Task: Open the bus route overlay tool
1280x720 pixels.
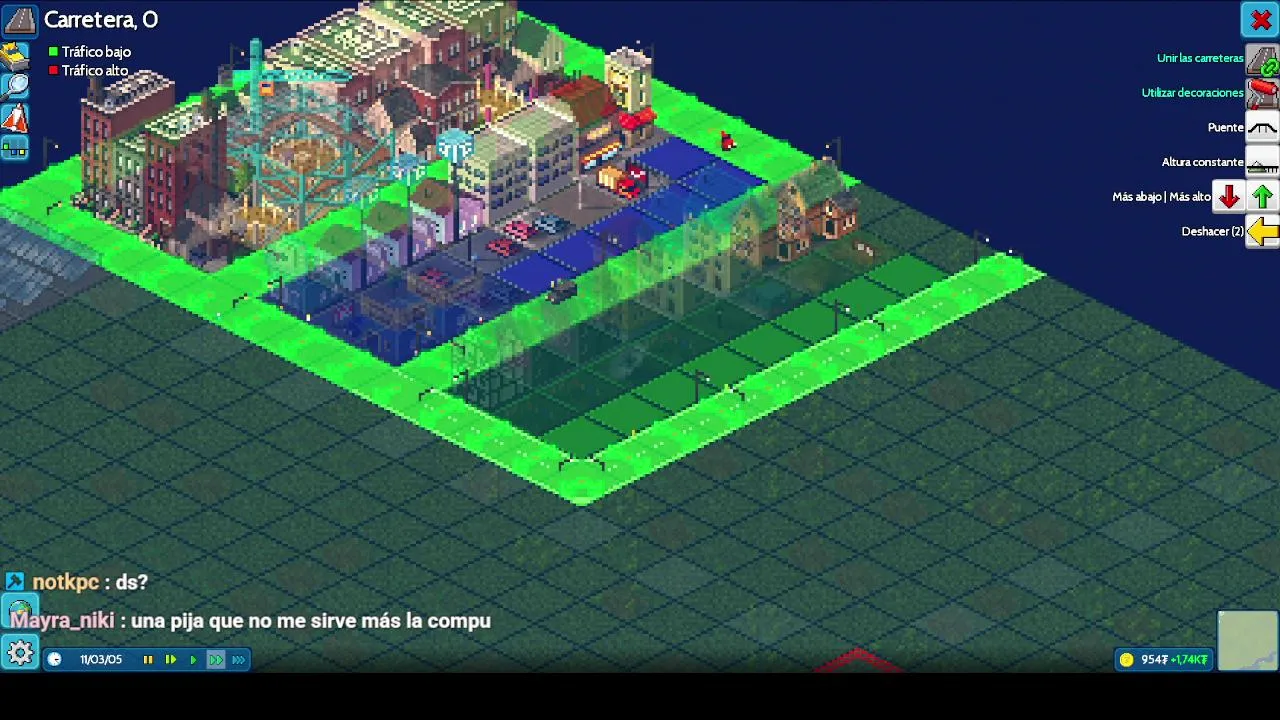Action: coord(15,149)
